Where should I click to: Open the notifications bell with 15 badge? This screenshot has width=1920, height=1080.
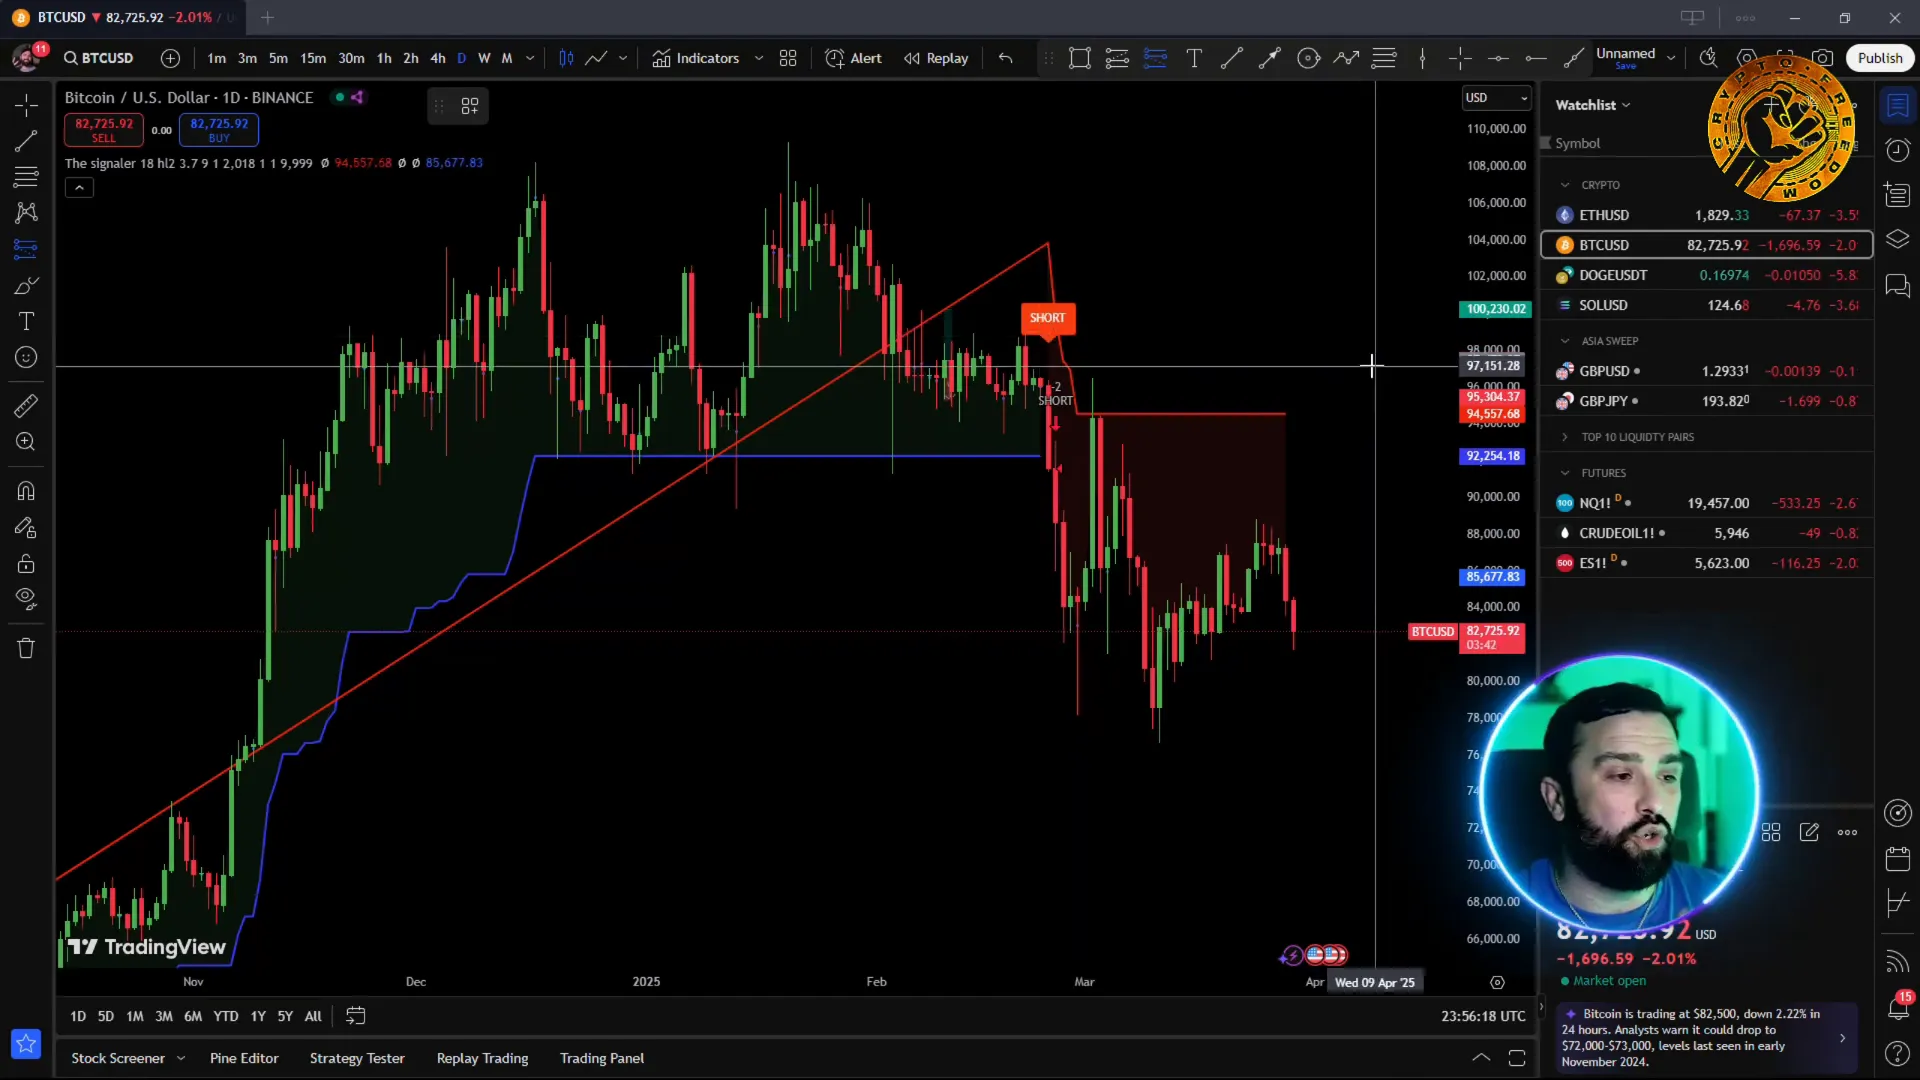coord(1897,1007)
